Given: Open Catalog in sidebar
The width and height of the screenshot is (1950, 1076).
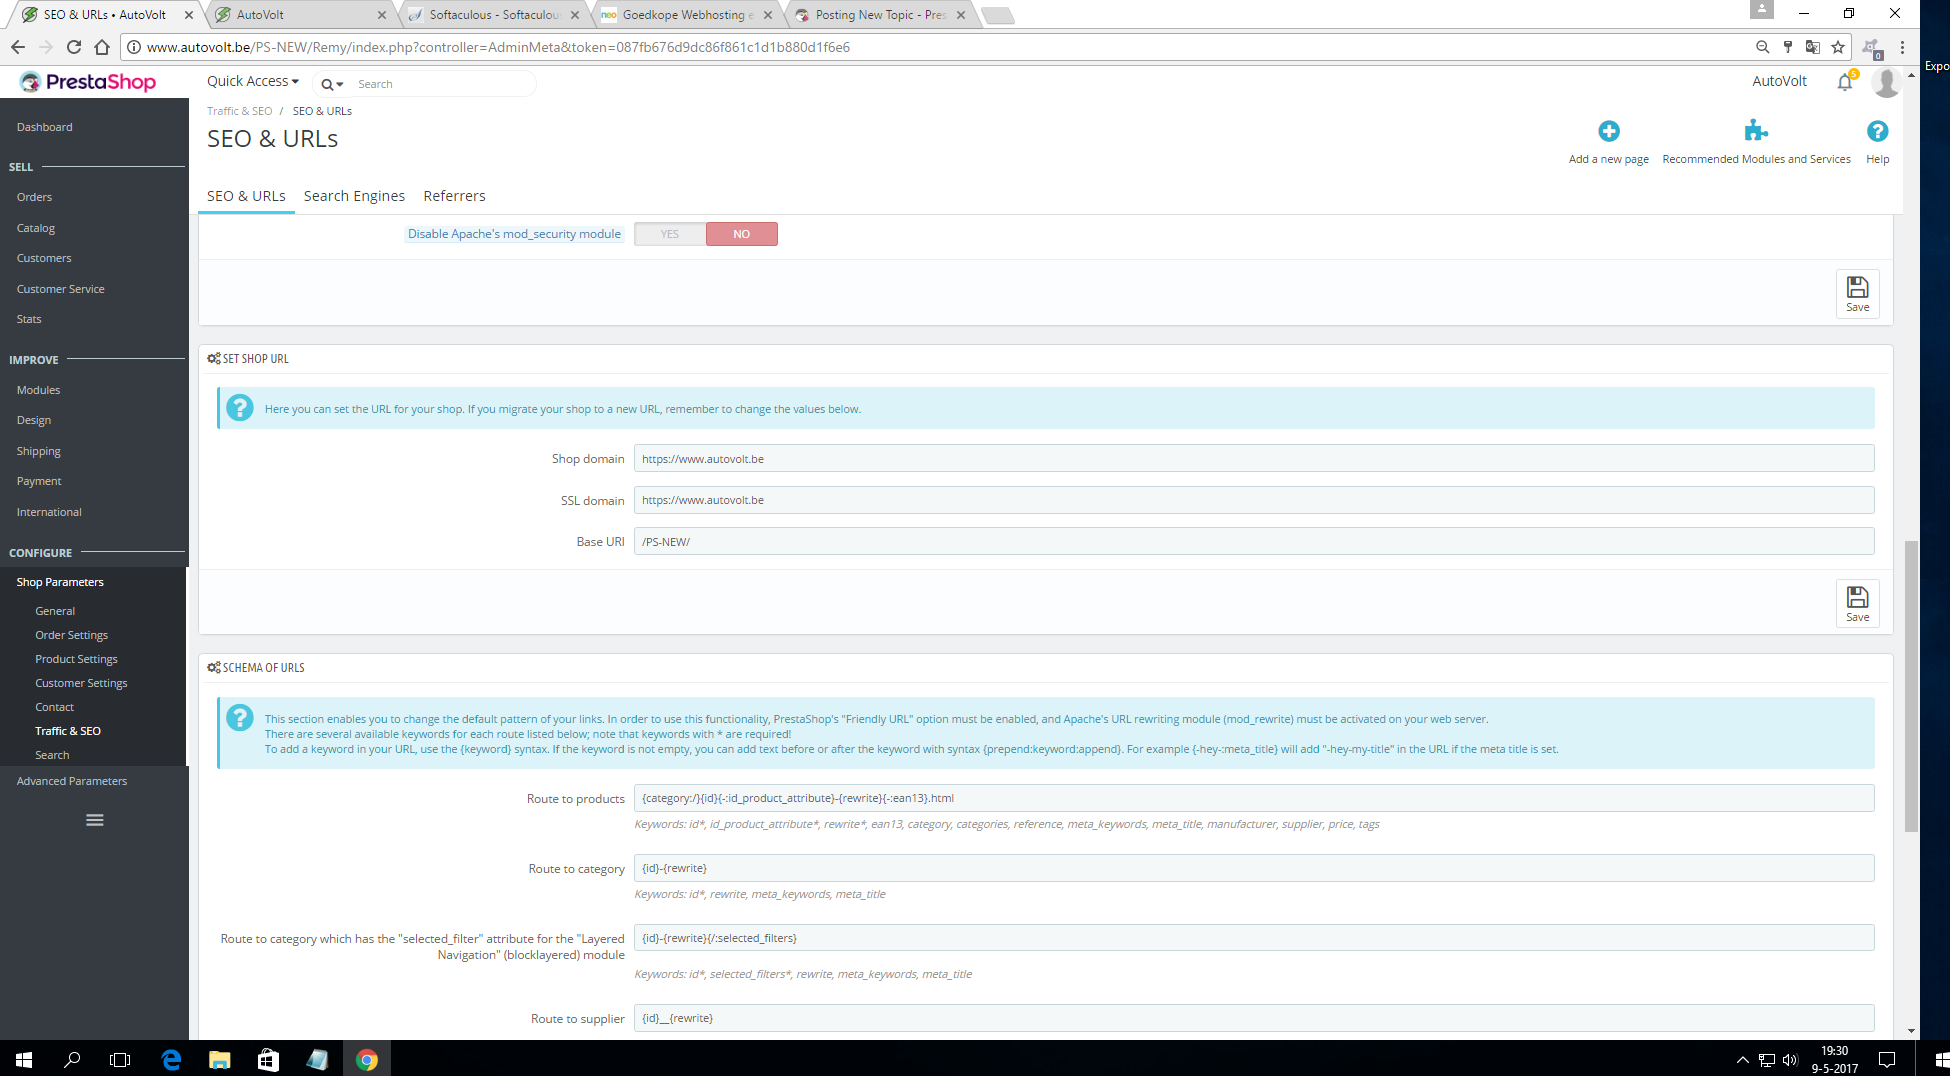Looking at the screenshot, I should (x=36, y=228).
